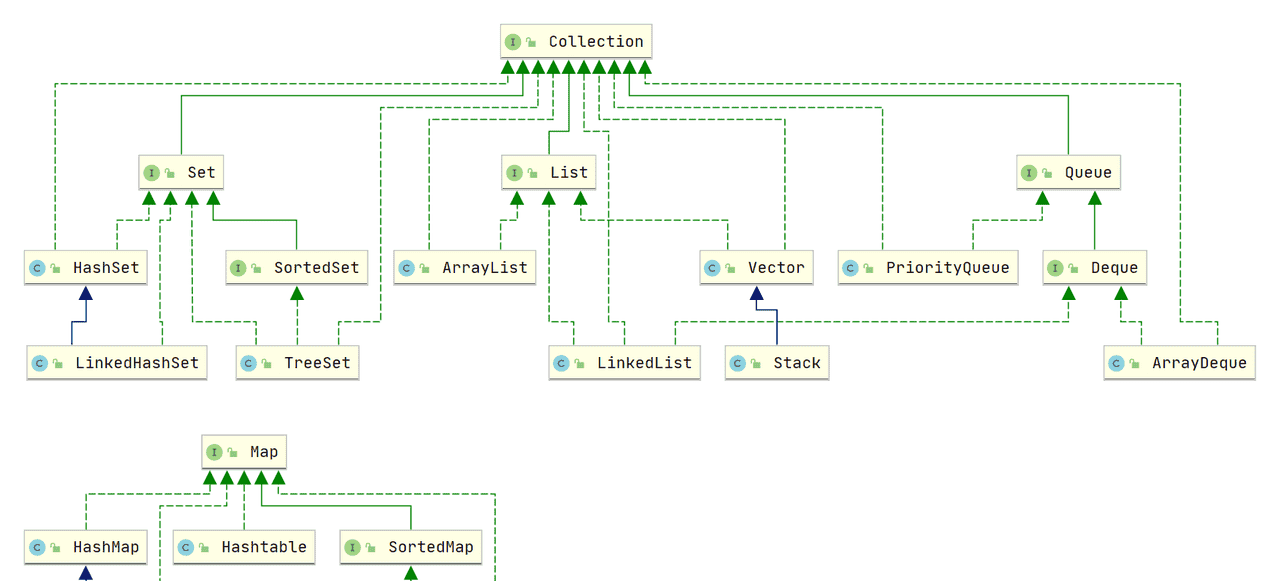
Task: Select the HashMap class node
Action: 85,547
